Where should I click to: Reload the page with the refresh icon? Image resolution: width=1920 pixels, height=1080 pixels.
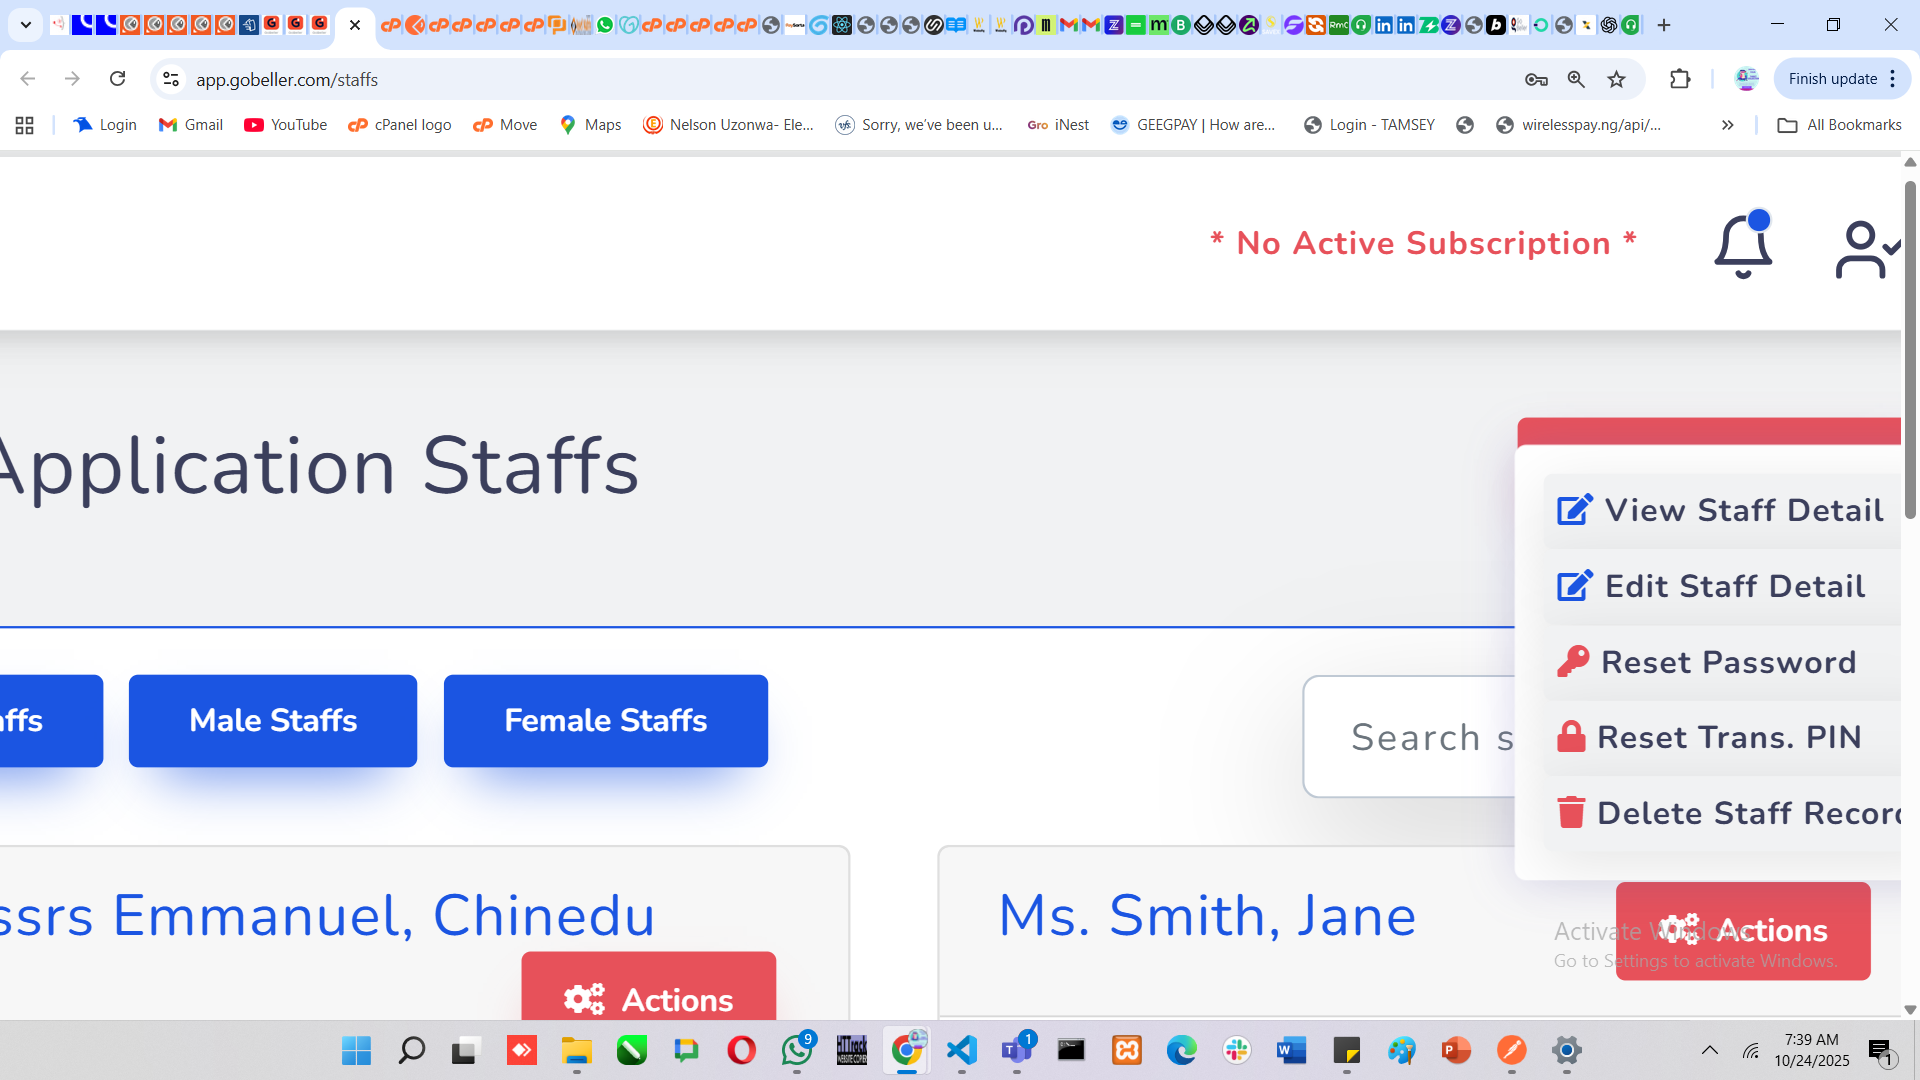click(x=117, y=79)
